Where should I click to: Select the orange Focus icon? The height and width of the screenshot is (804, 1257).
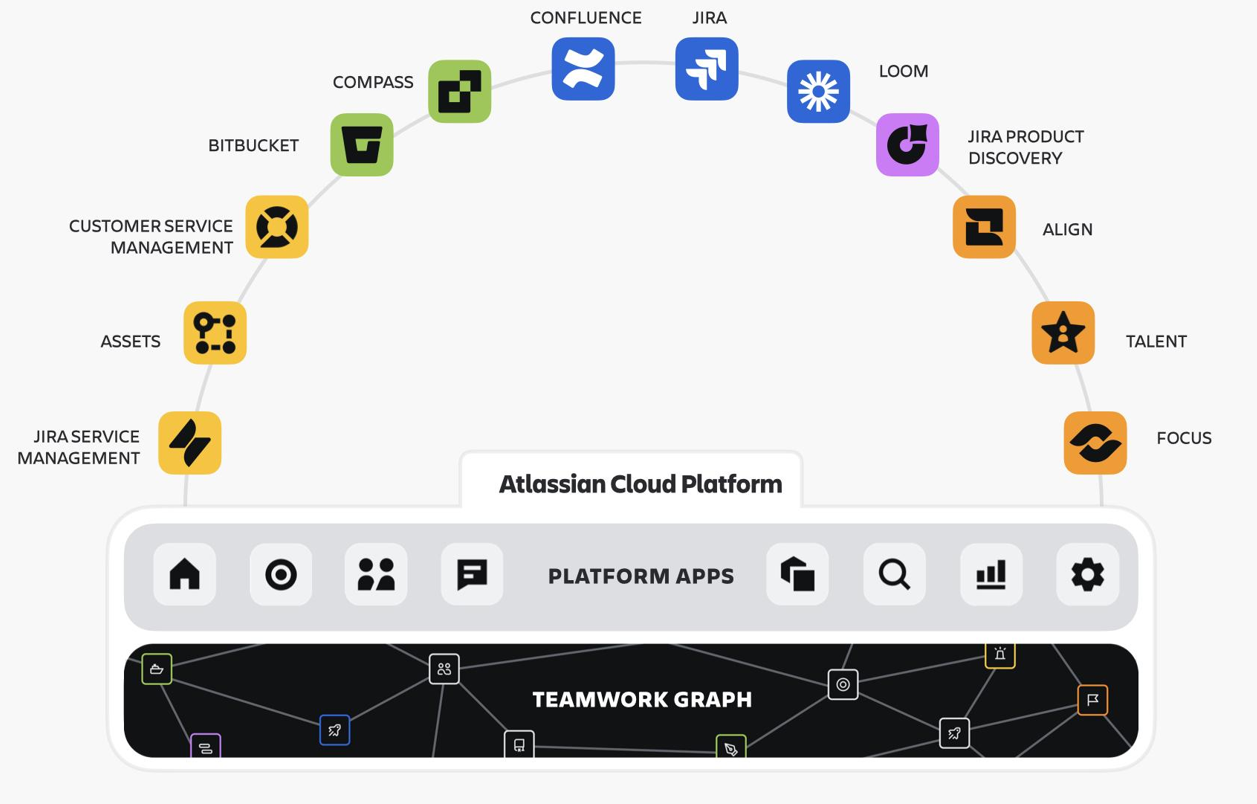coord(1095,443)
